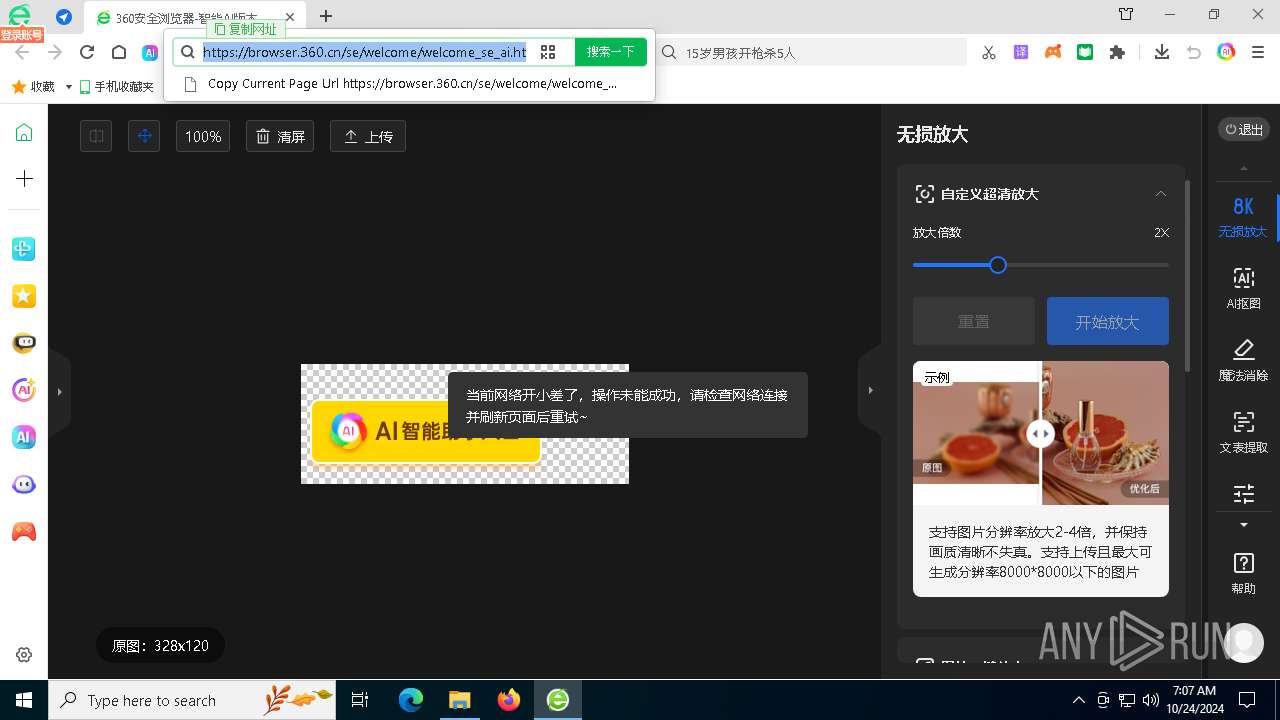Click the 开始放大 start enlarge button

coord(1107,321)
